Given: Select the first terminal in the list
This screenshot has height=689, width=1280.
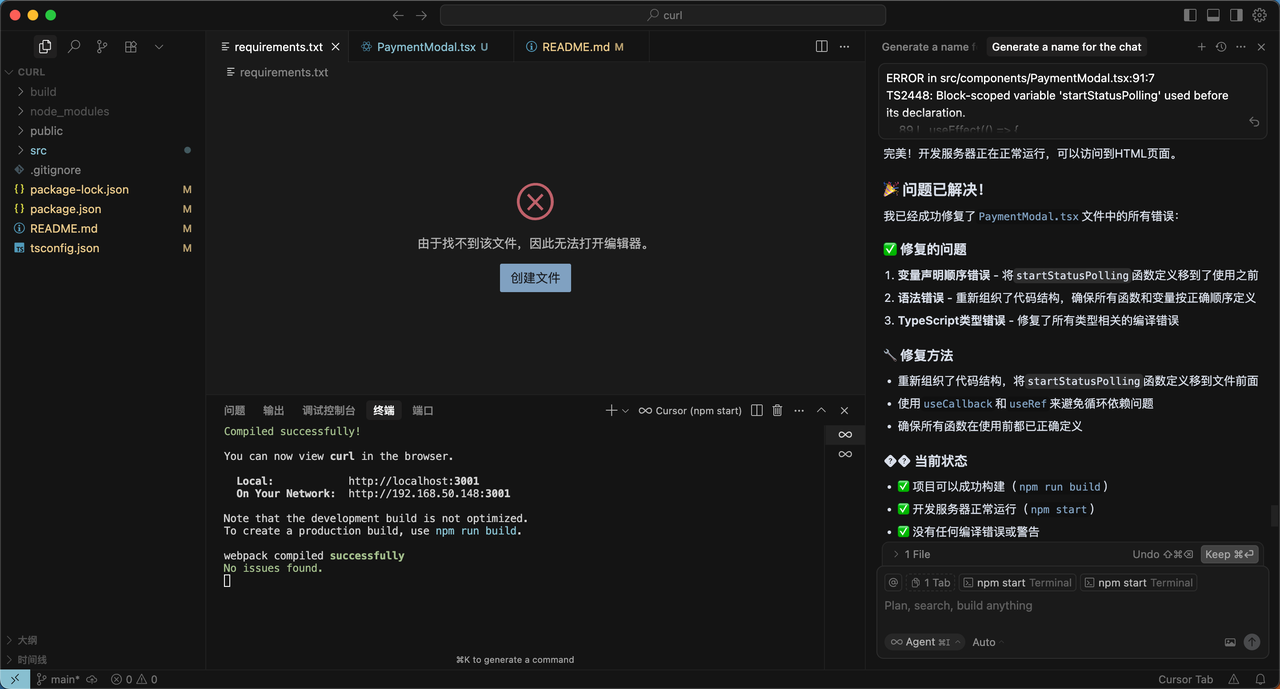Looking at the screenshot, I should [x=845, y=434].
